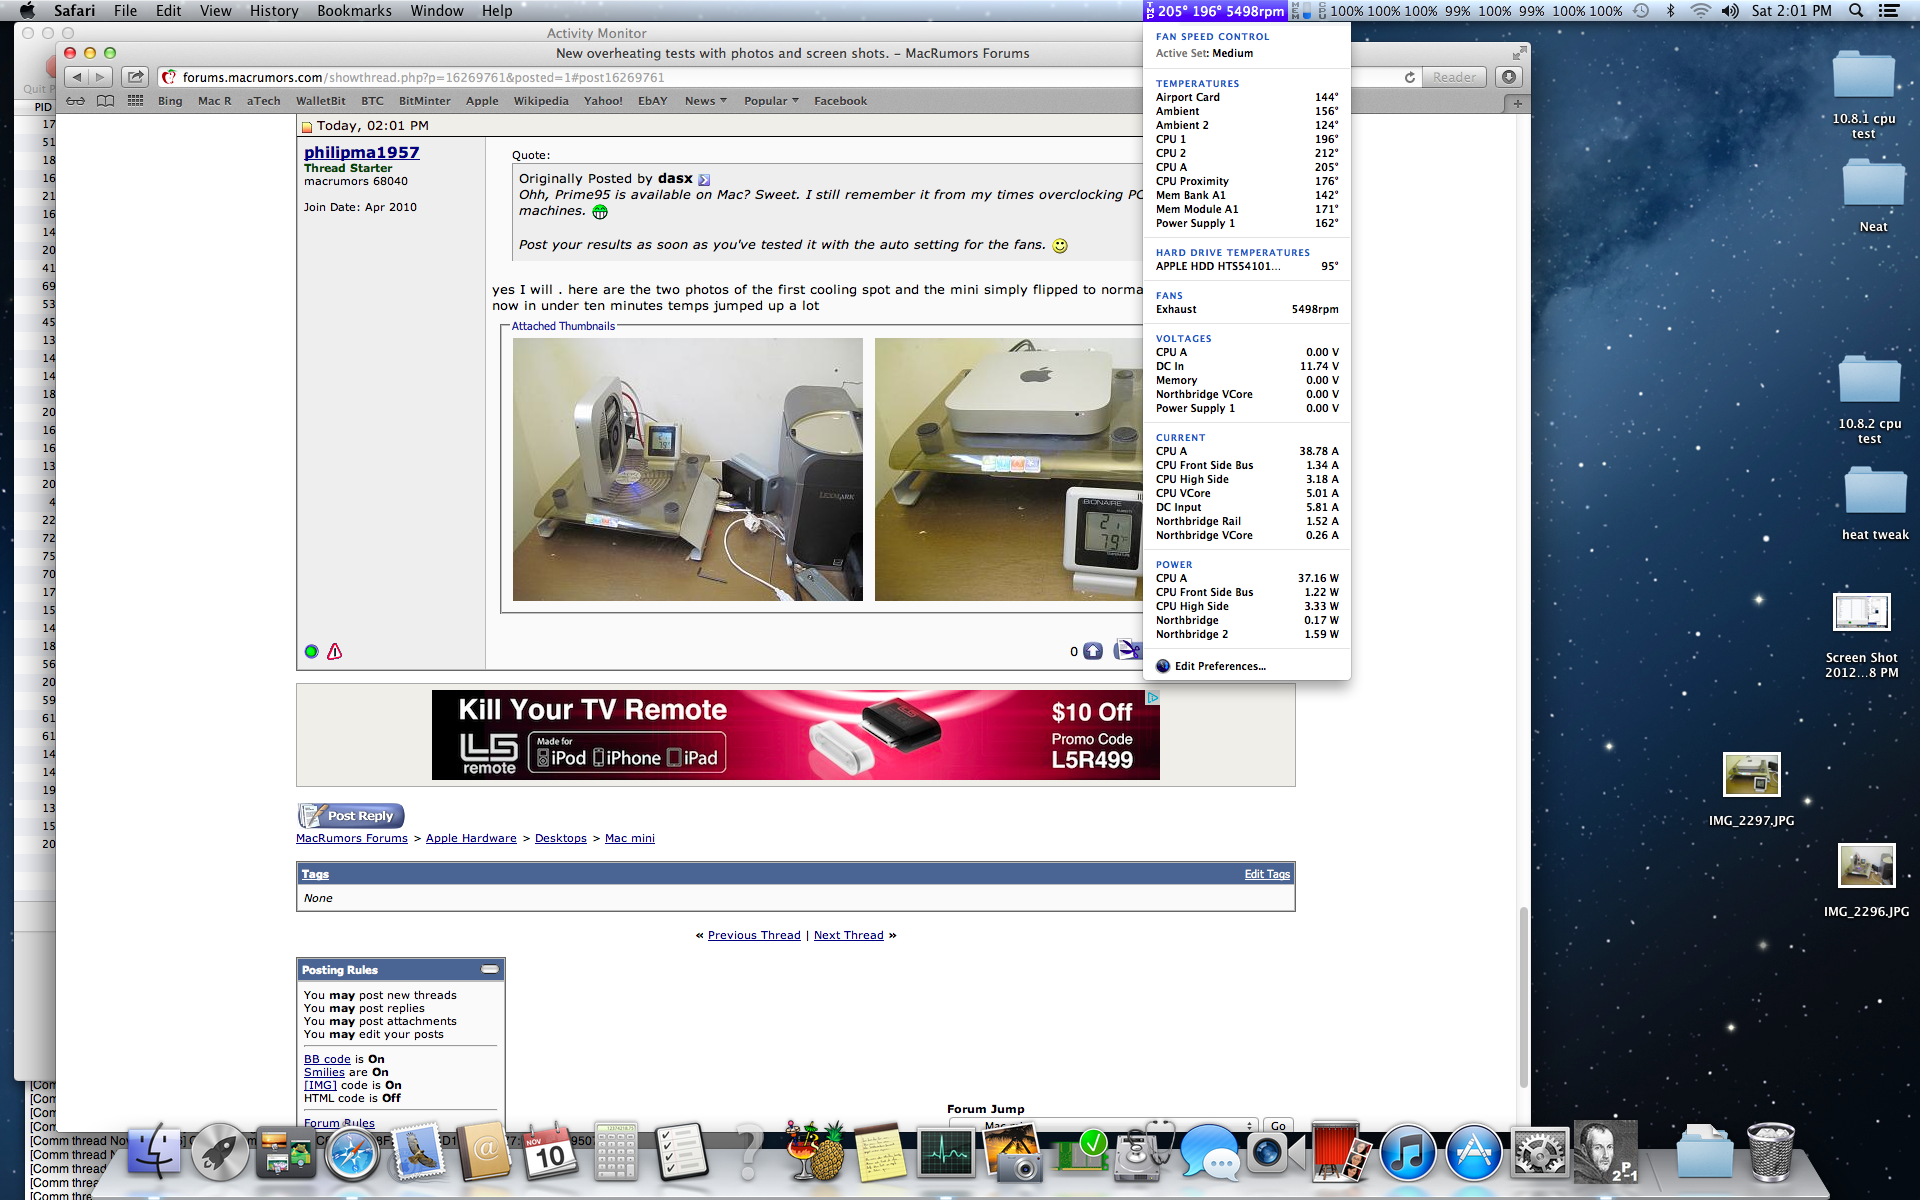Image resolution: width=1920 pixels, height=1200 pixels.
Task: Open the Mac mini on stand thumbnail
Action: tap(1009, 469)
